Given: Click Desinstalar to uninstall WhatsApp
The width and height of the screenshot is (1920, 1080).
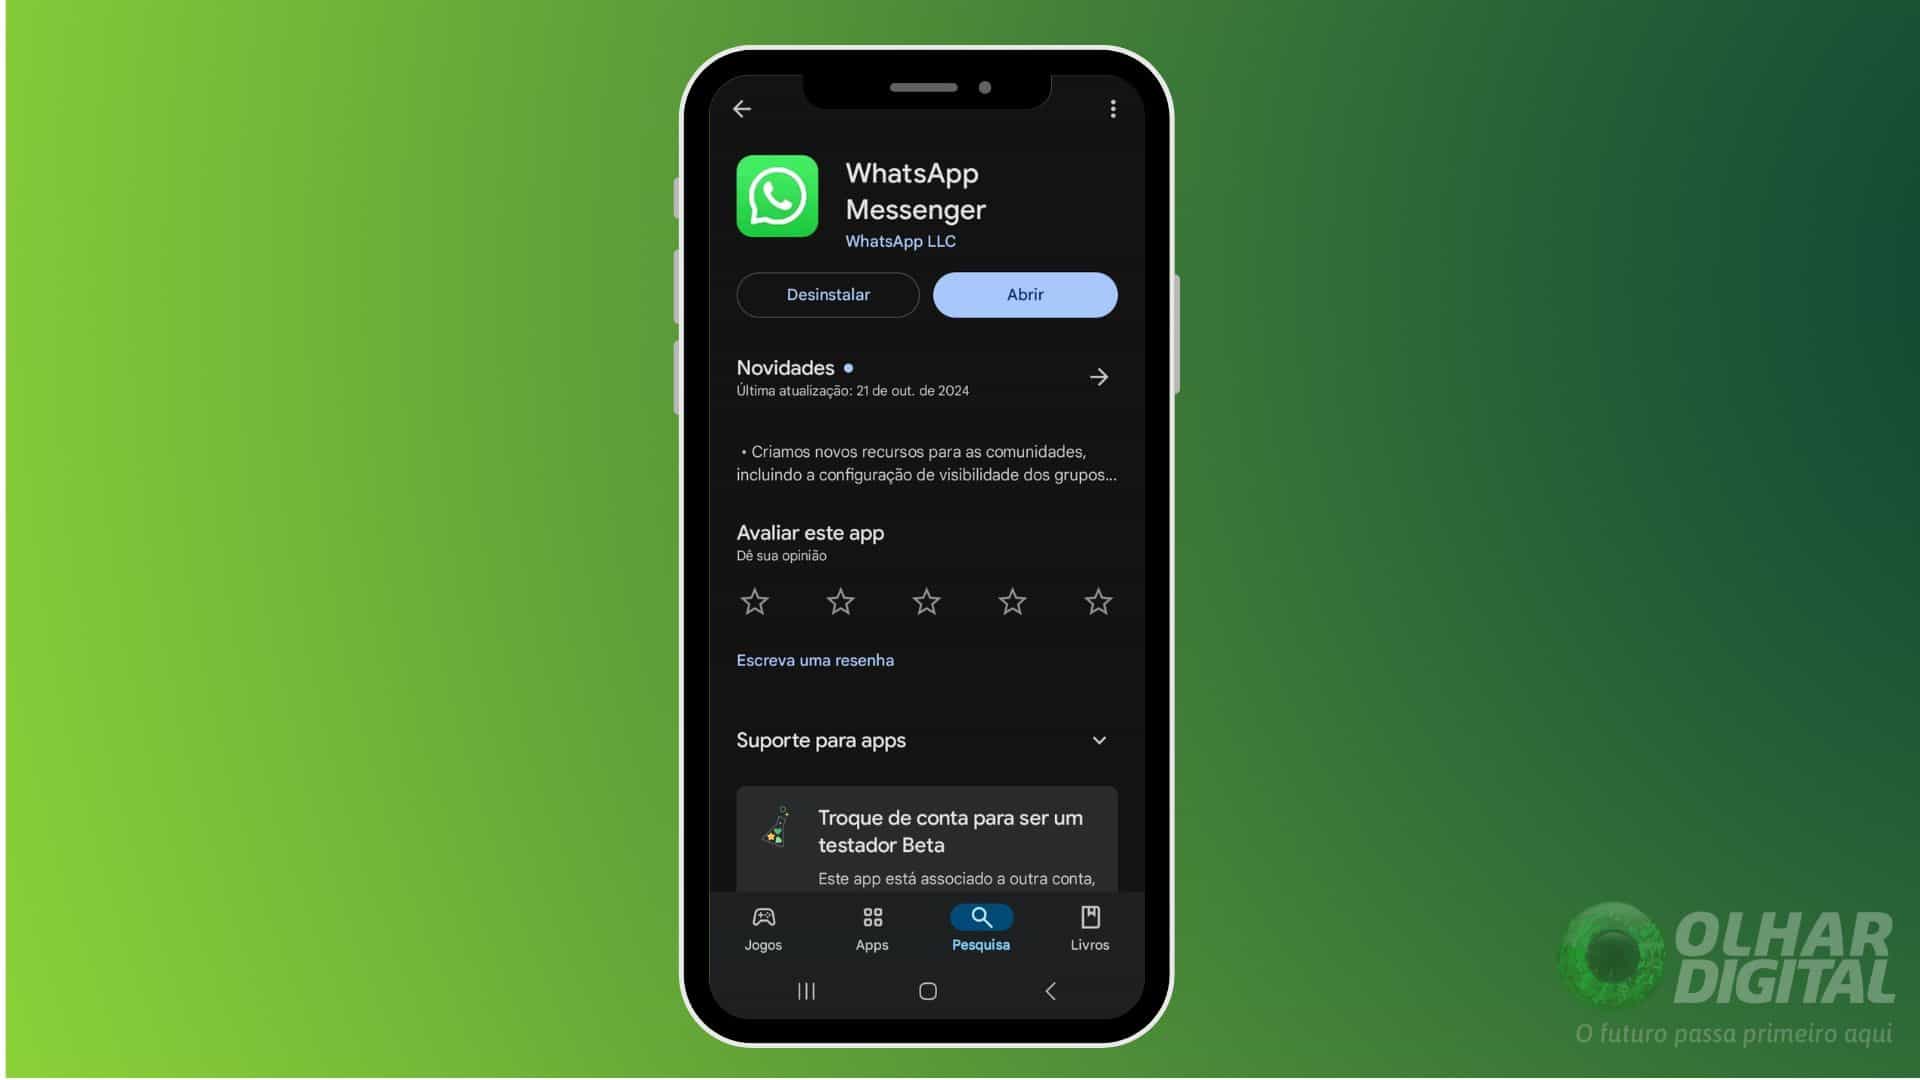Looking at the screenshot, I should tap(828, 294).
